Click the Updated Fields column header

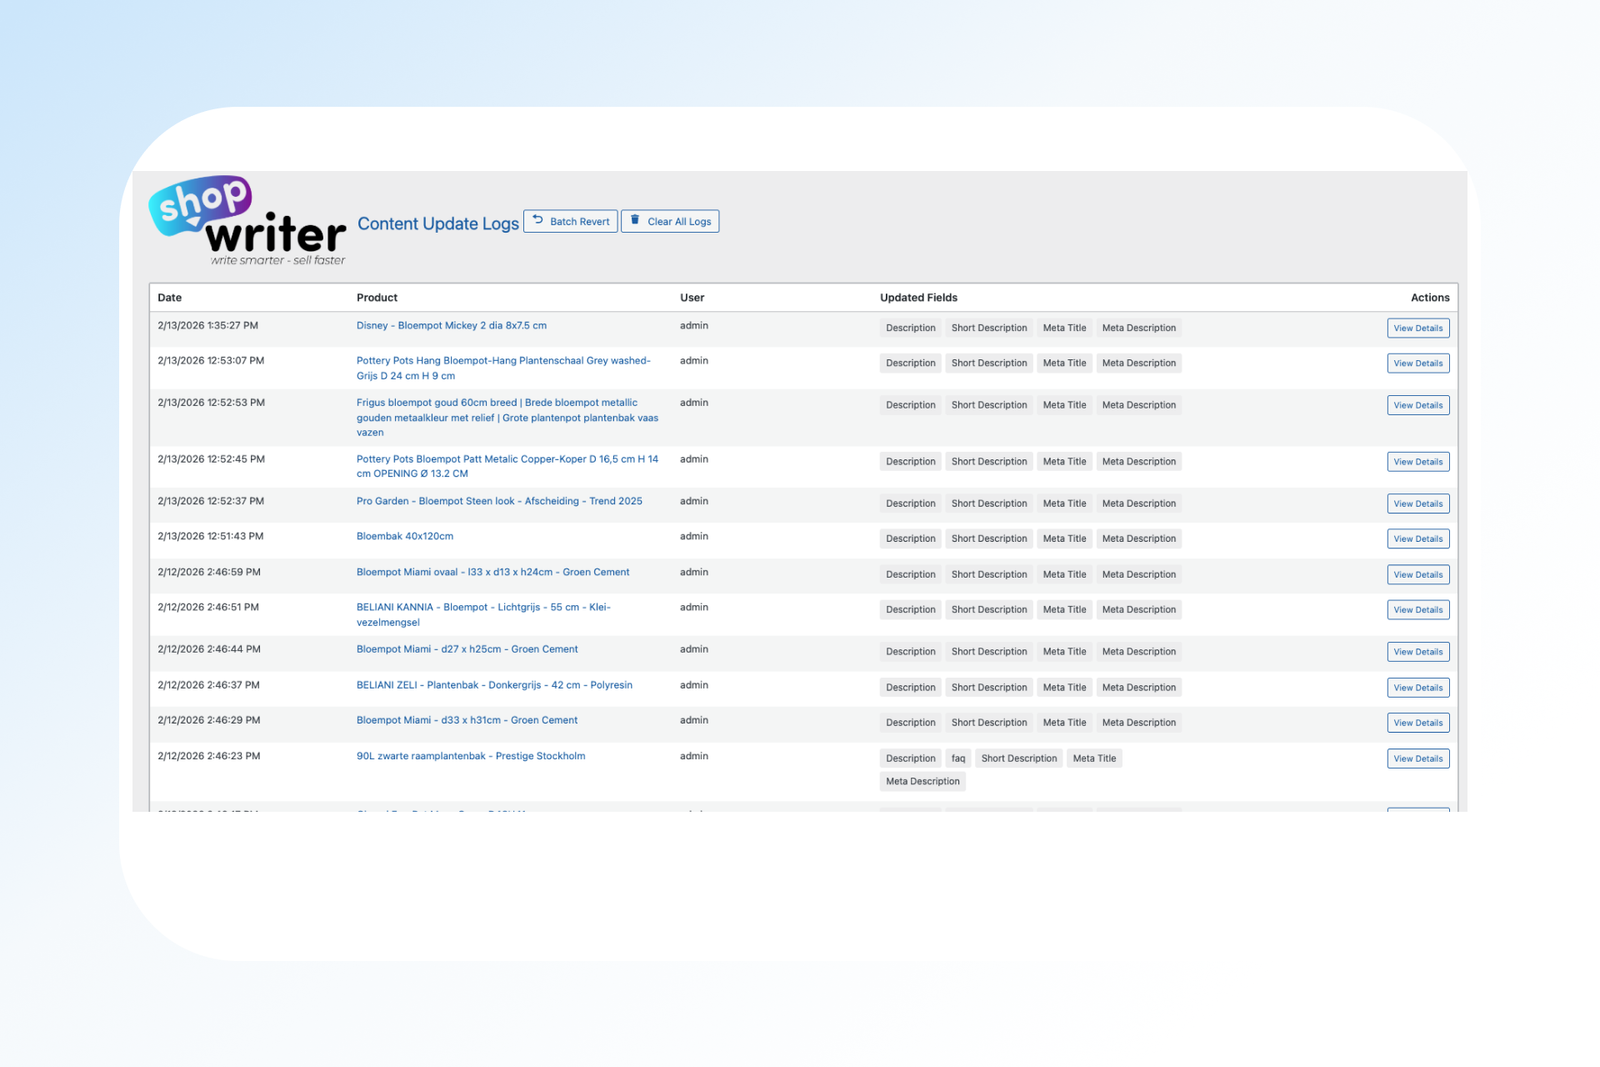click(x=918, y=298)
